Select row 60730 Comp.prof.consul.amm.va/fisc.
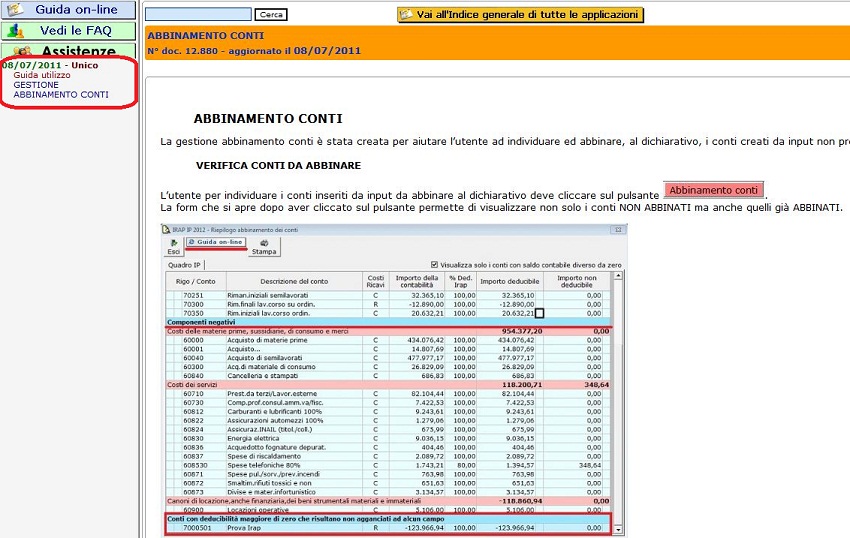850x538 pixels. pyautogui.click(x=388, y=402)
